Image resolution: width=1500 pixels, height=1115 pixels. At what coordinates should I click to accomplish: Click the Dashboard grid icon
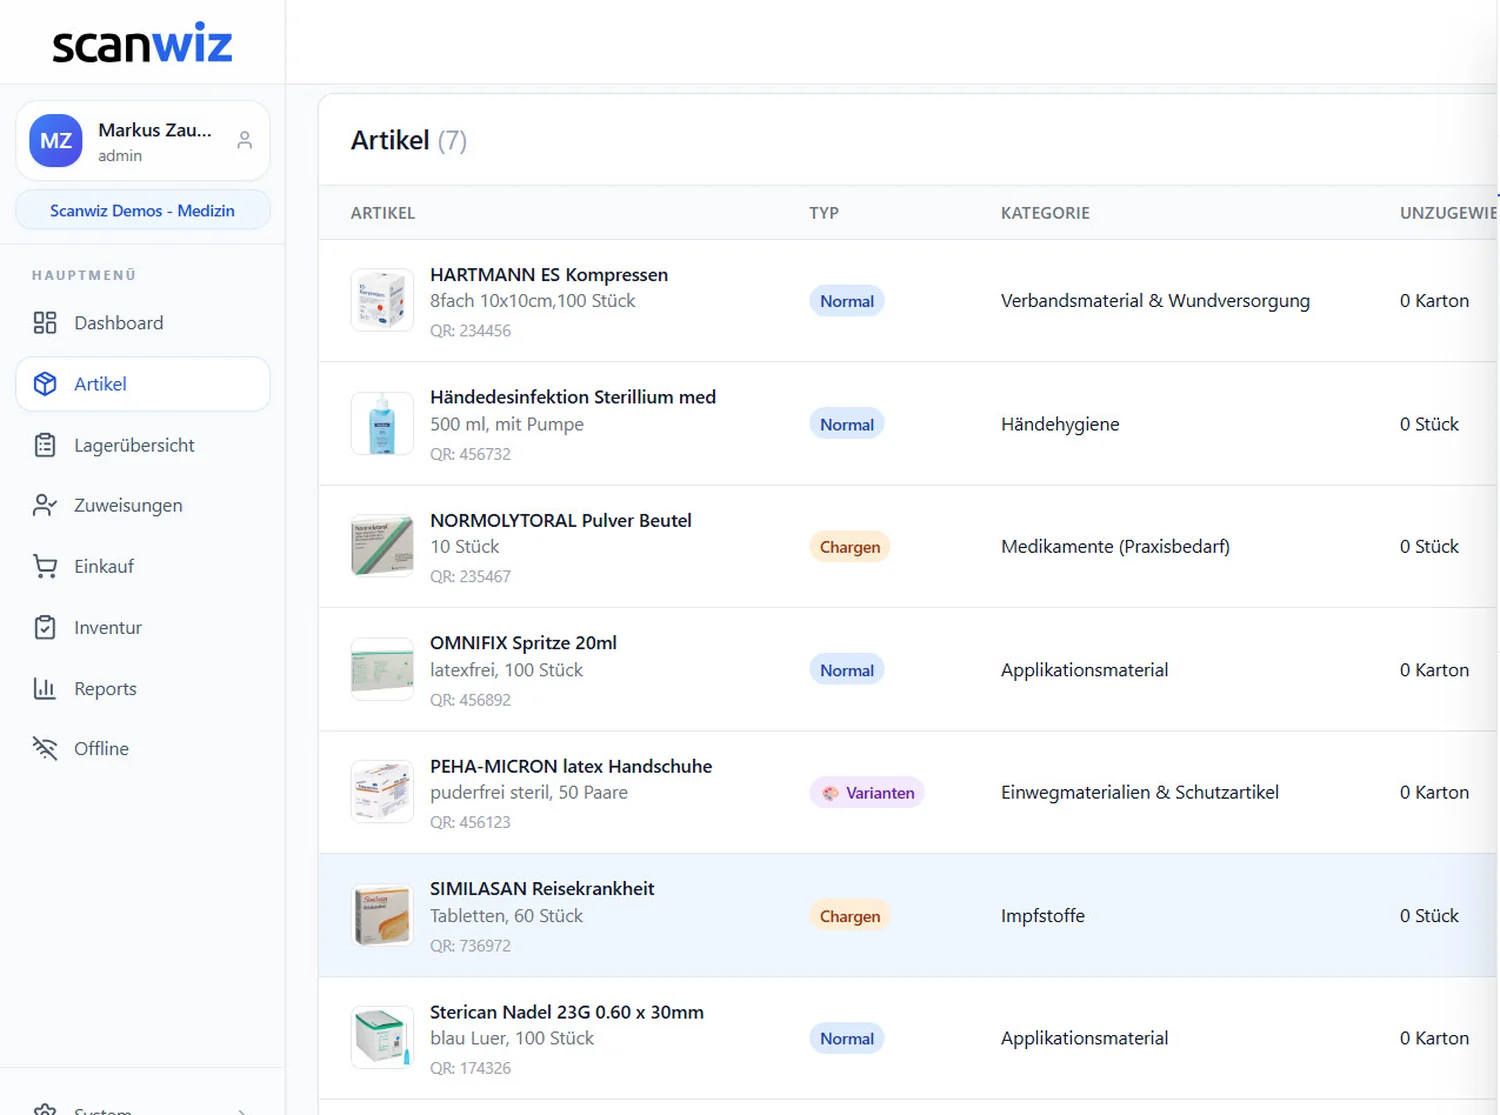45,323
